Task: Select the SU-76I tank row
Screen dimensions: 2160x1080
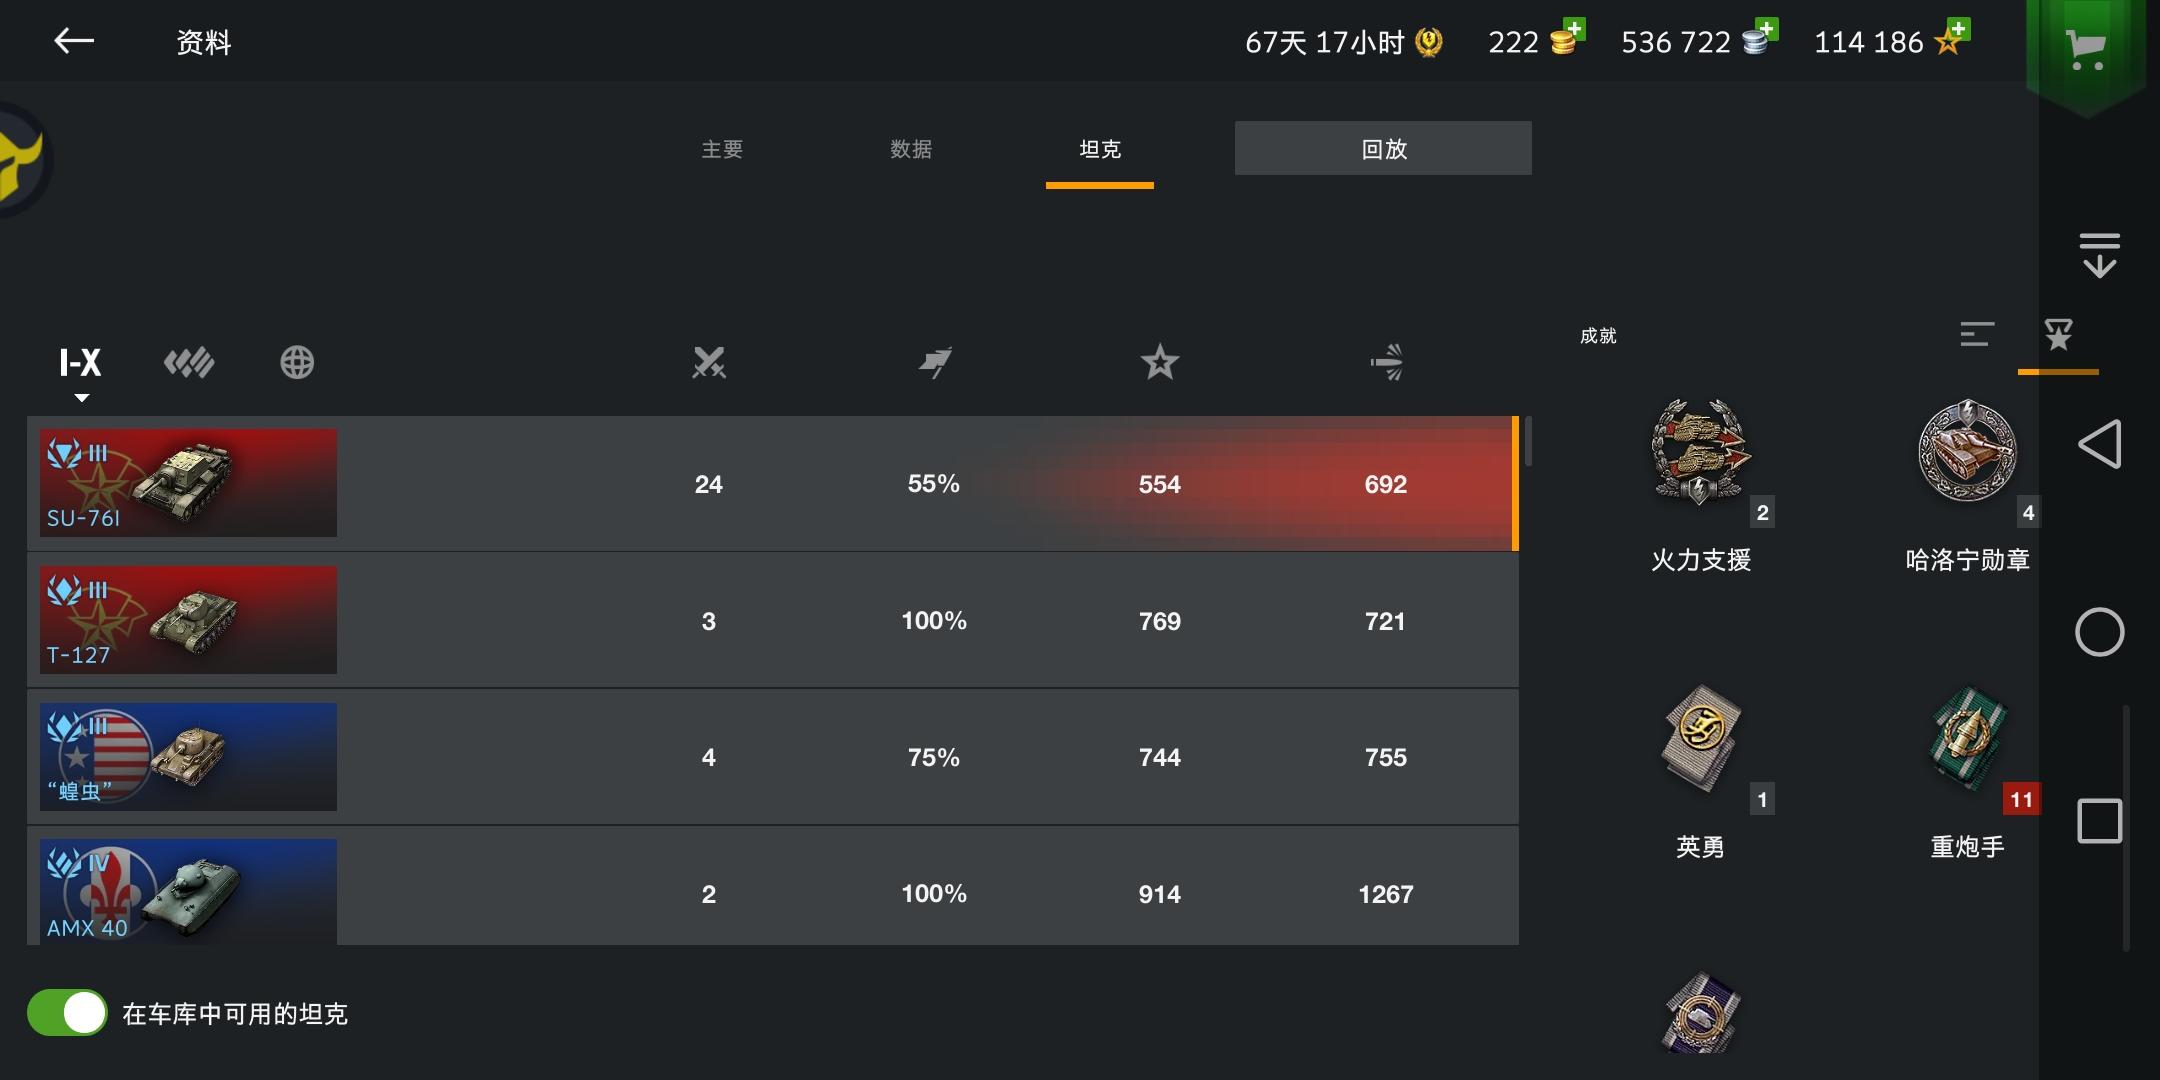Action: coord(773,483)
